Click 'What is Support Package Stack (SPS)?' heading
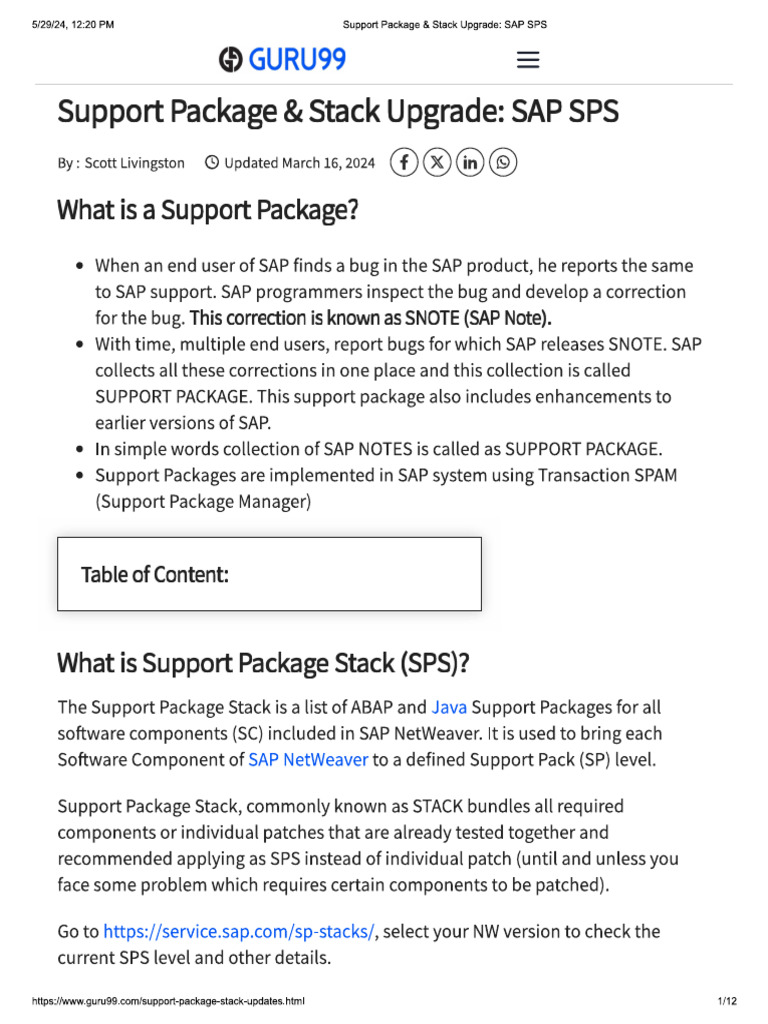Viewport: 768px width, 1024px height. click(263, 663)
